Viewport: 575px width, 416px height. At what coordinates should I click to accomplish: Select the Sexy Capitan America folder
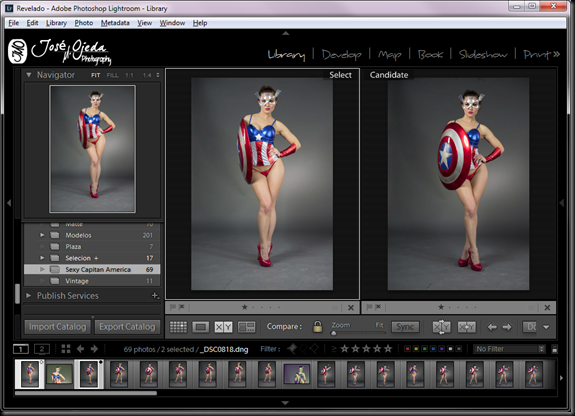coord(92,269)
